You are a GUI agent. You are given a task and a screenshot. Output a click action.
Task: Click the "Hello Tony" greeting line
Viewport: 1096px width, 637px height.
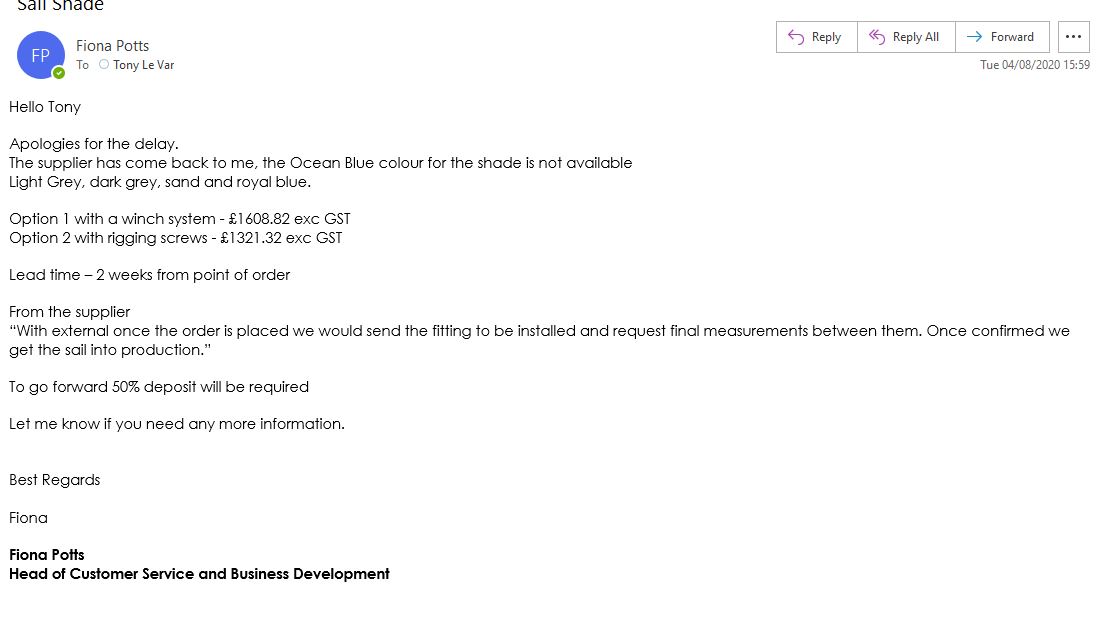(45, 107)
